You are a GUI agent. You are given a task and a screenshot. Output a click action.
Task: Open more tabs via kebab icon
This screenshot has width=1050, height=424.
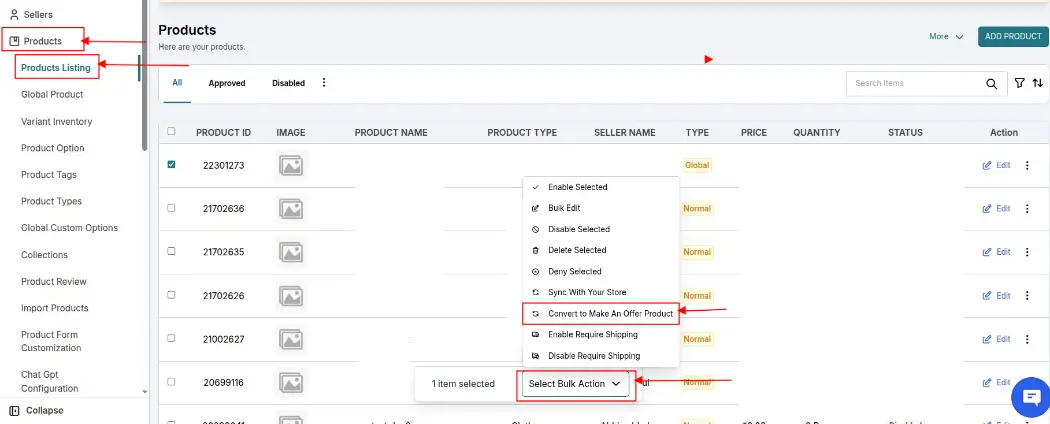point(324,82)
